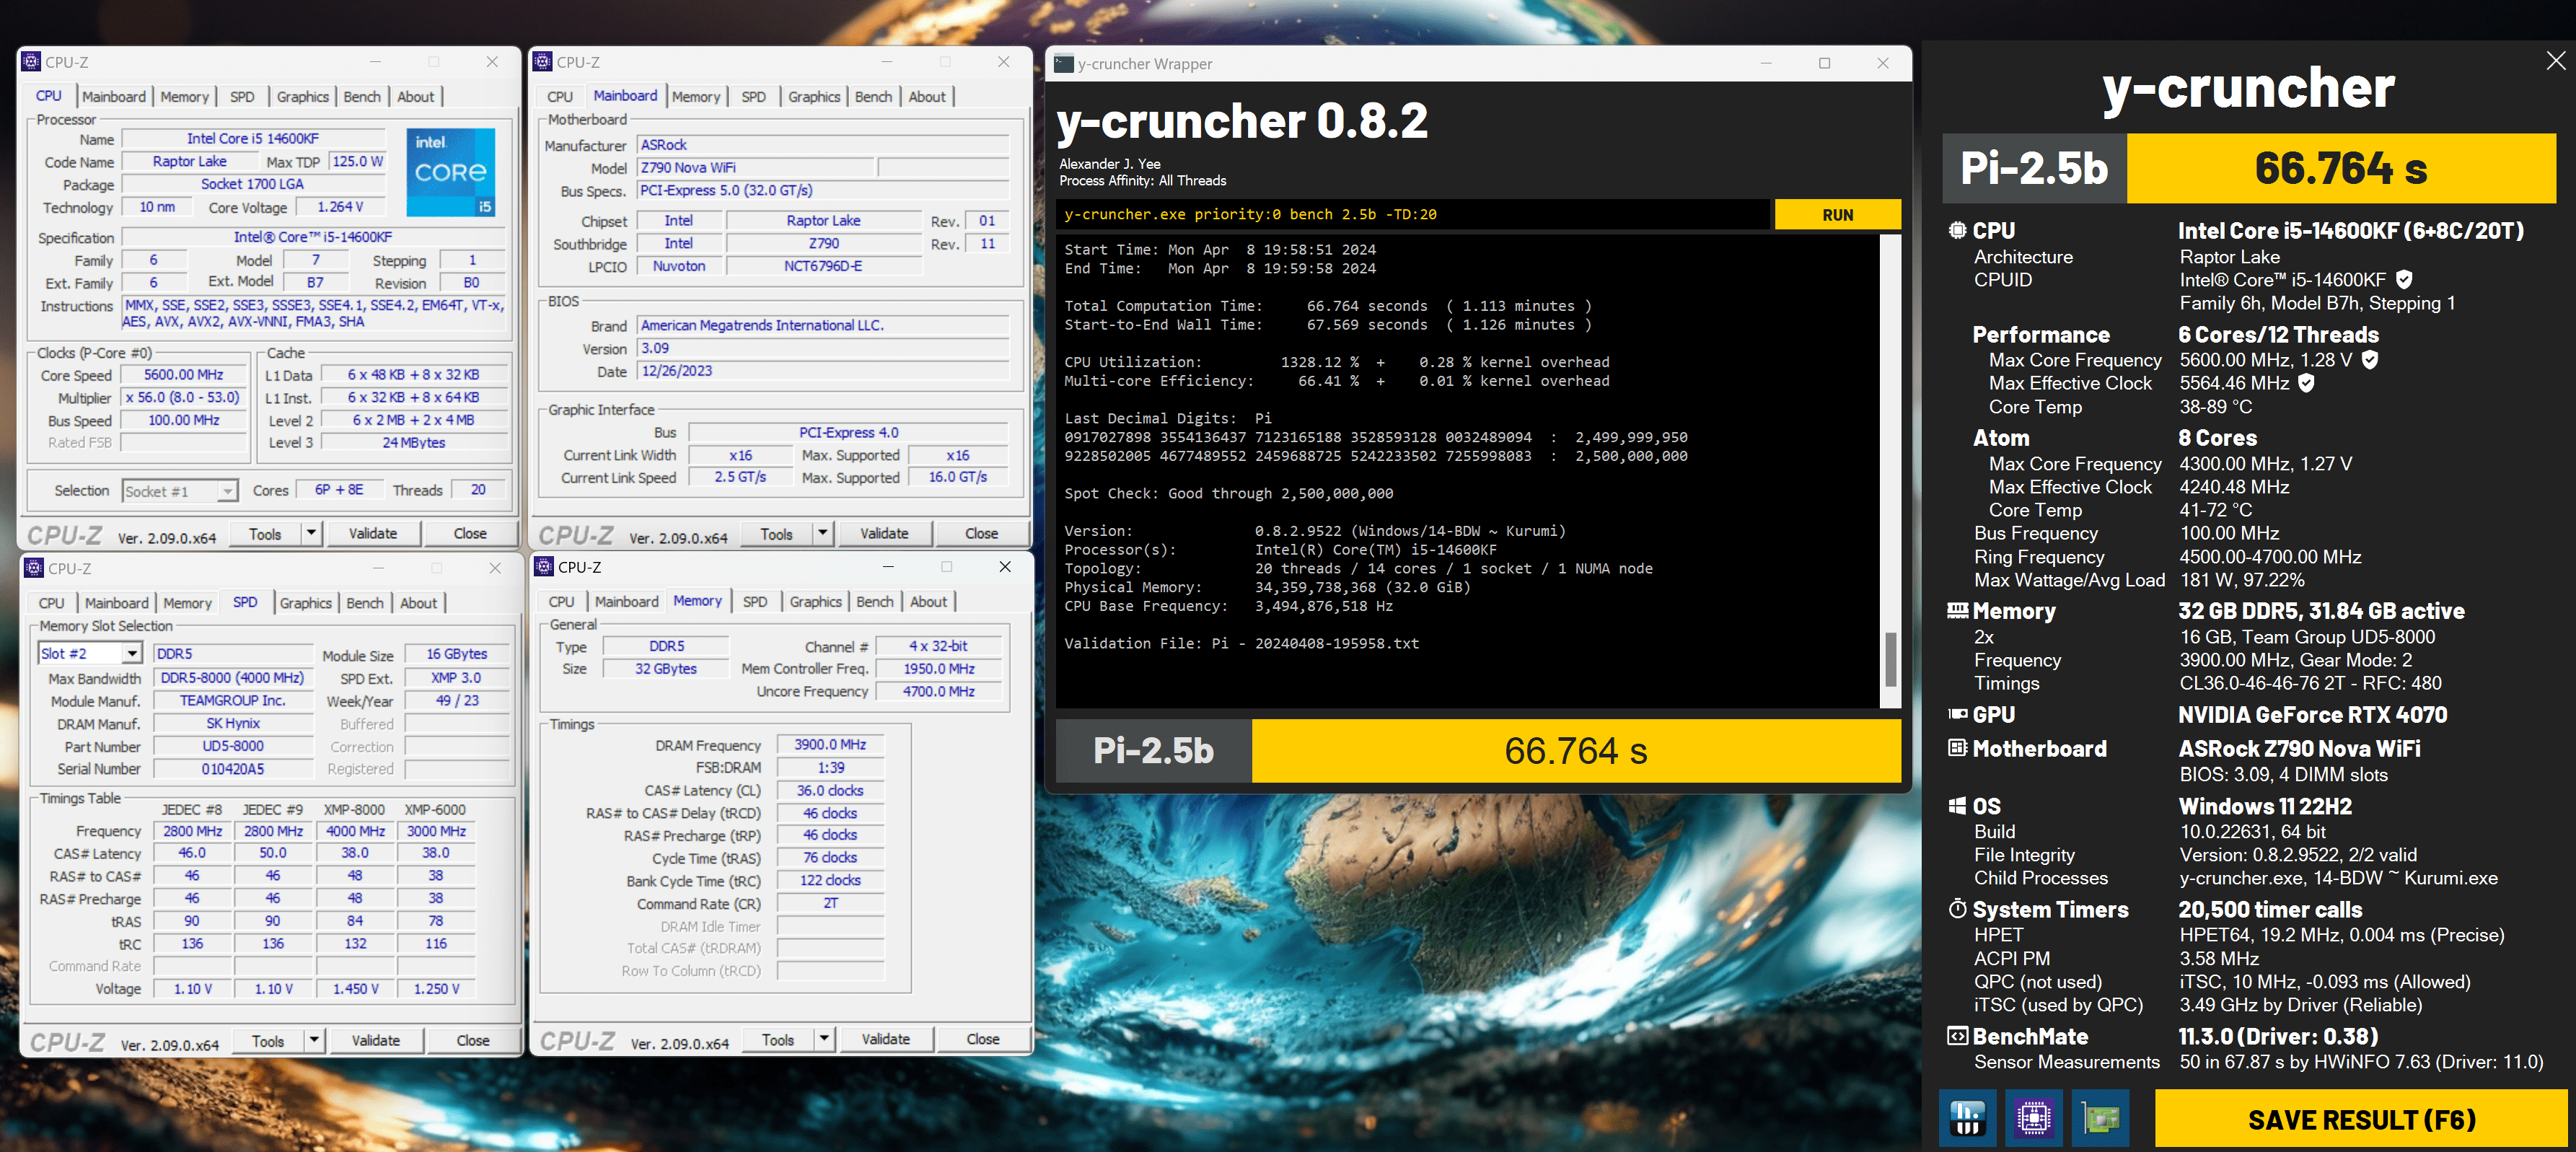Click the verified shield next to 5564.46 MHz
Screen dimensions: 2576x1152
click(2306, 383)
